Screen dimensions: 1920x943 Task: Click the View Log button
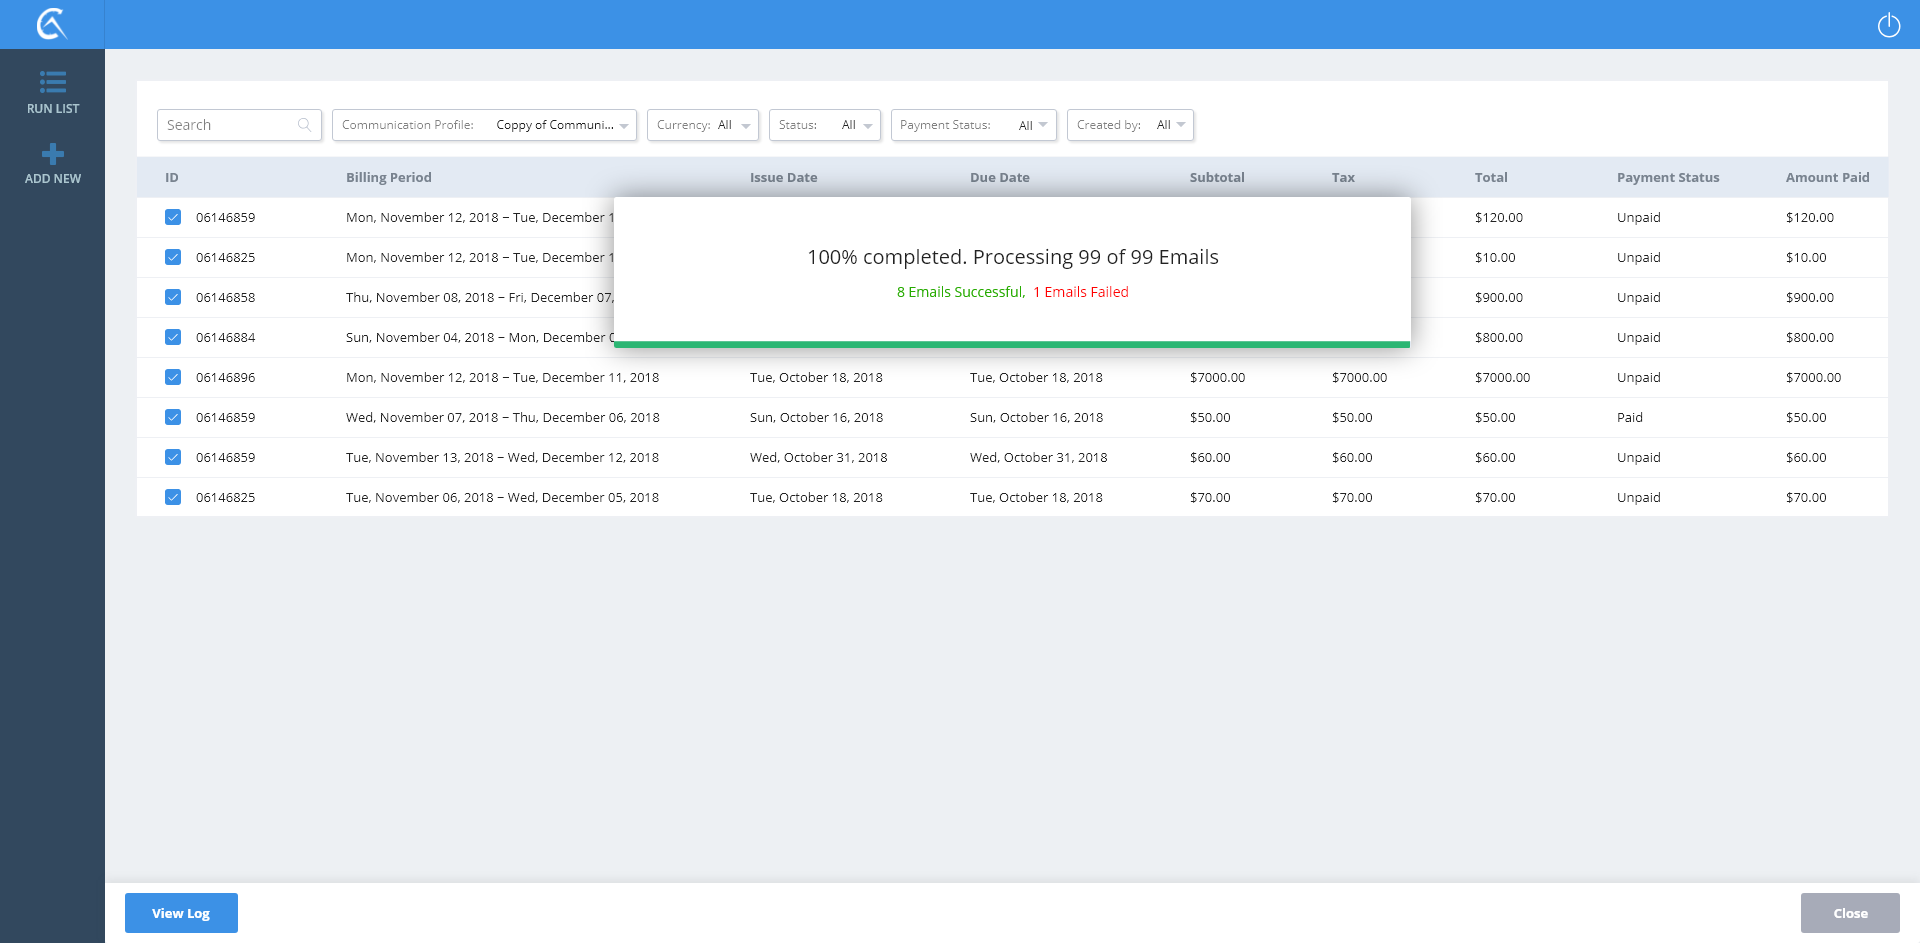pyautogui.click(x=181, y=913)
